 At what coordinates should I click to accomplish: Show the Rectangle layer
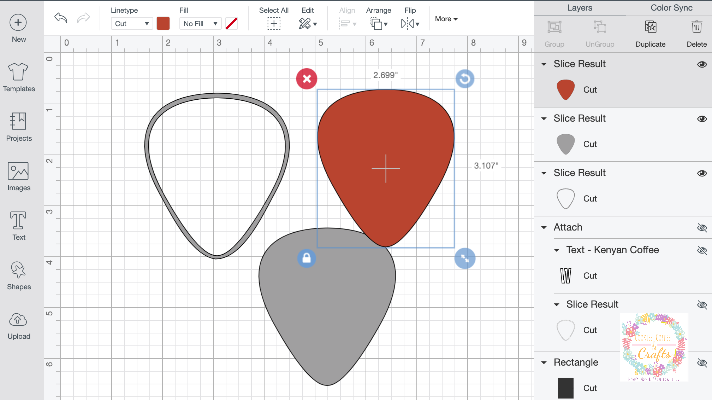pyautogui.click(x=702, y=362)
